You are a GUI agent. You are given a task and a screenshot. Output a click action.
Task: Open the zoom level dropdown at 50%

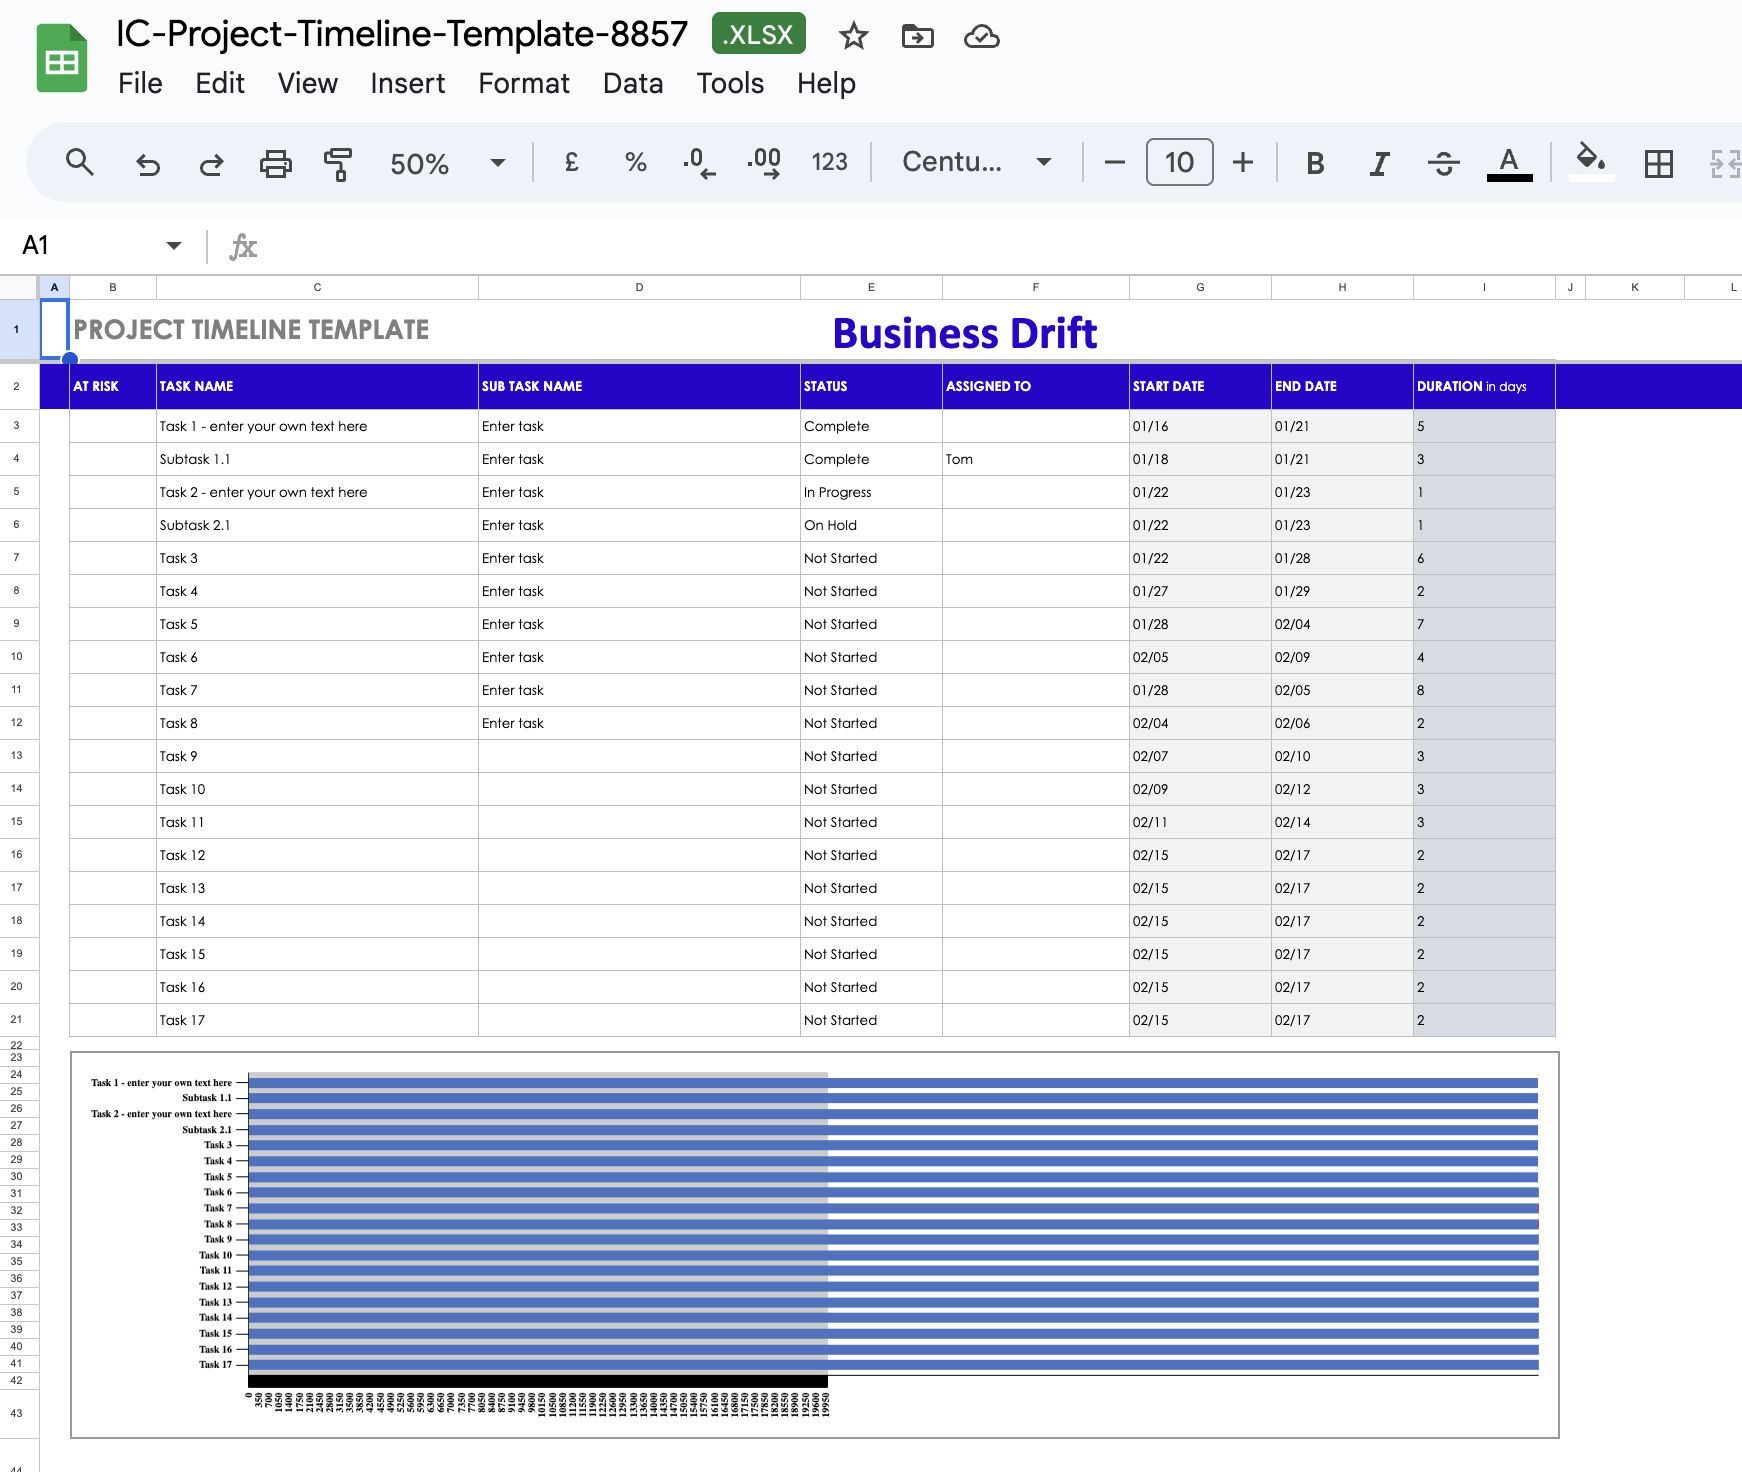click(x=447, y=163)
